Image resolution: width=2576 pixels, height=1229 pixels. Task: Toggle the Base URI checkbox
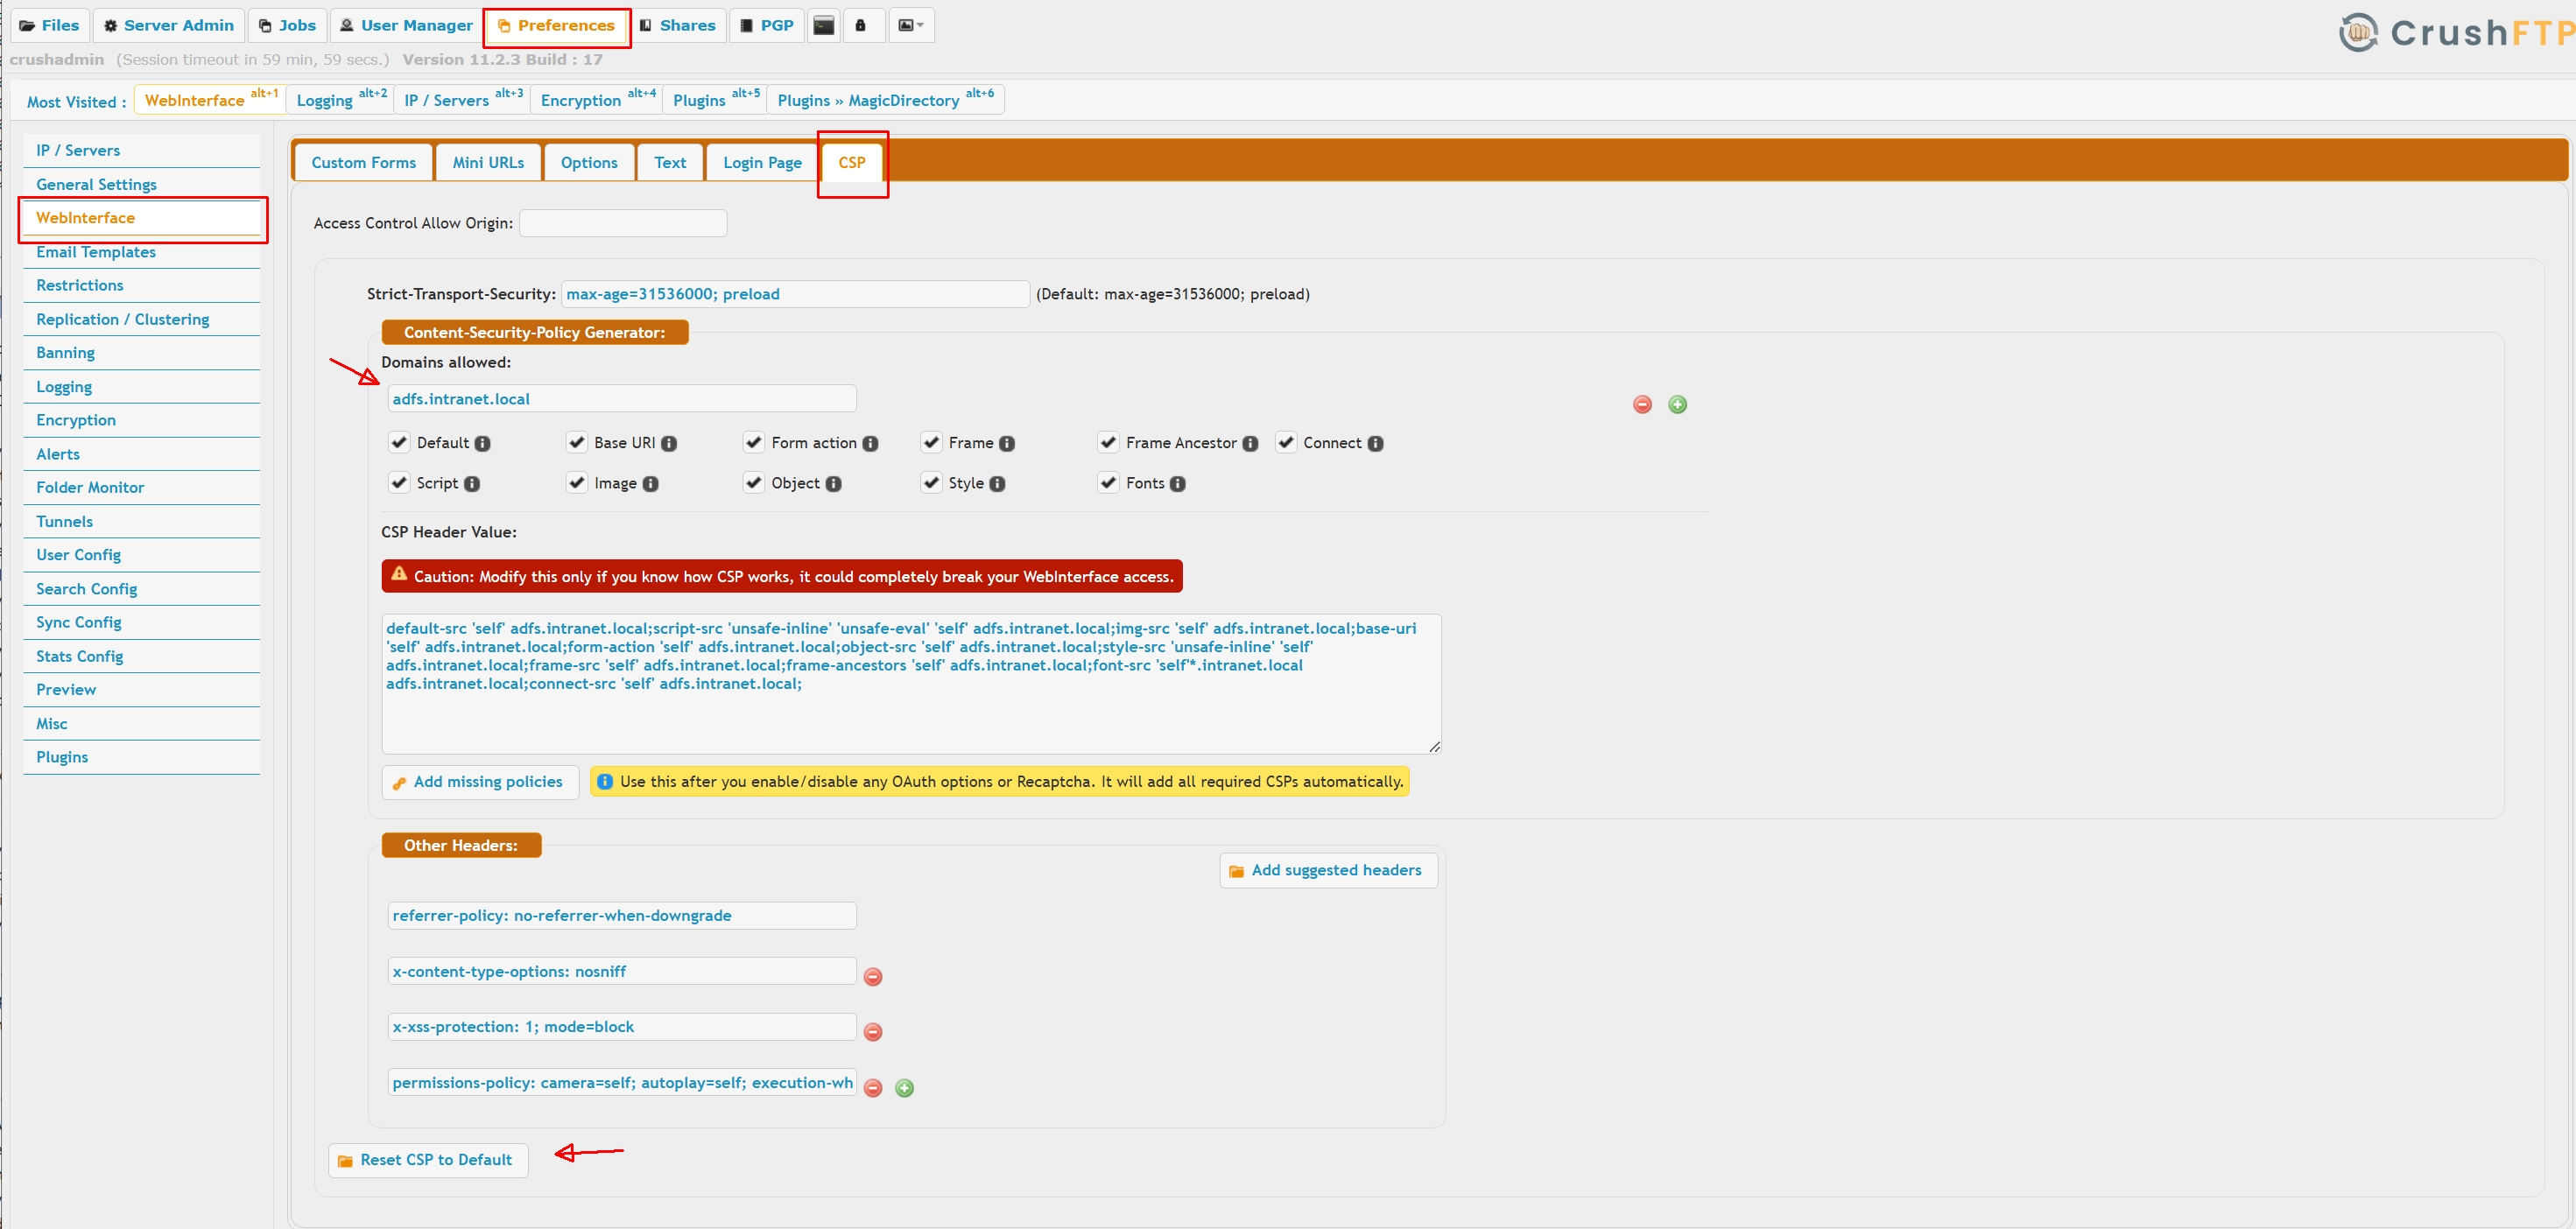(x=576, y=442)
